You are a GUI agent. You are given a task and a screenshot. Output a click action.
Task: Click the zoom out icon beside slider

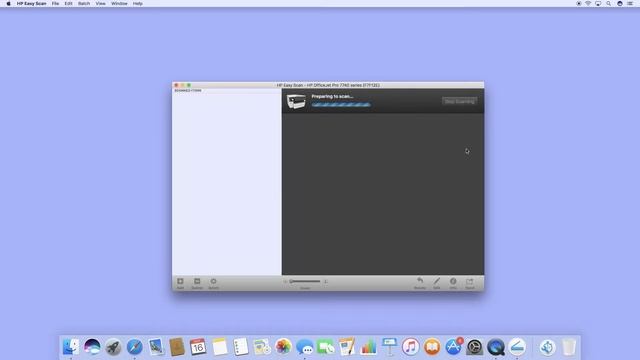(x=285, y=282)
